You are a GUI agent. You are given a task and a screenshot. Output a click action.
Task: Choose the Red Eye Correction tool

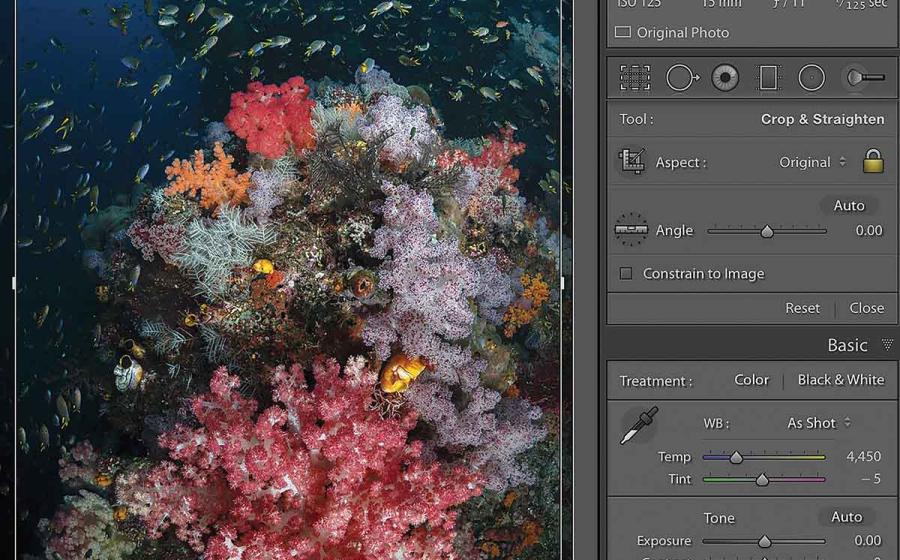pos(725,77)
